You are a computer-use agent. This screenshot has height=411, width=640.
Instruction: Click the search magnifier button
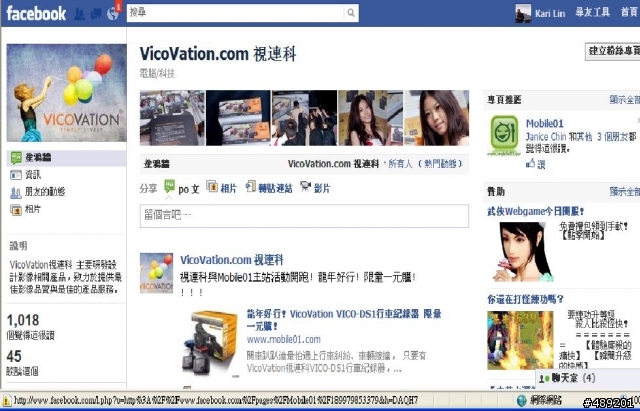pos(351,13)
